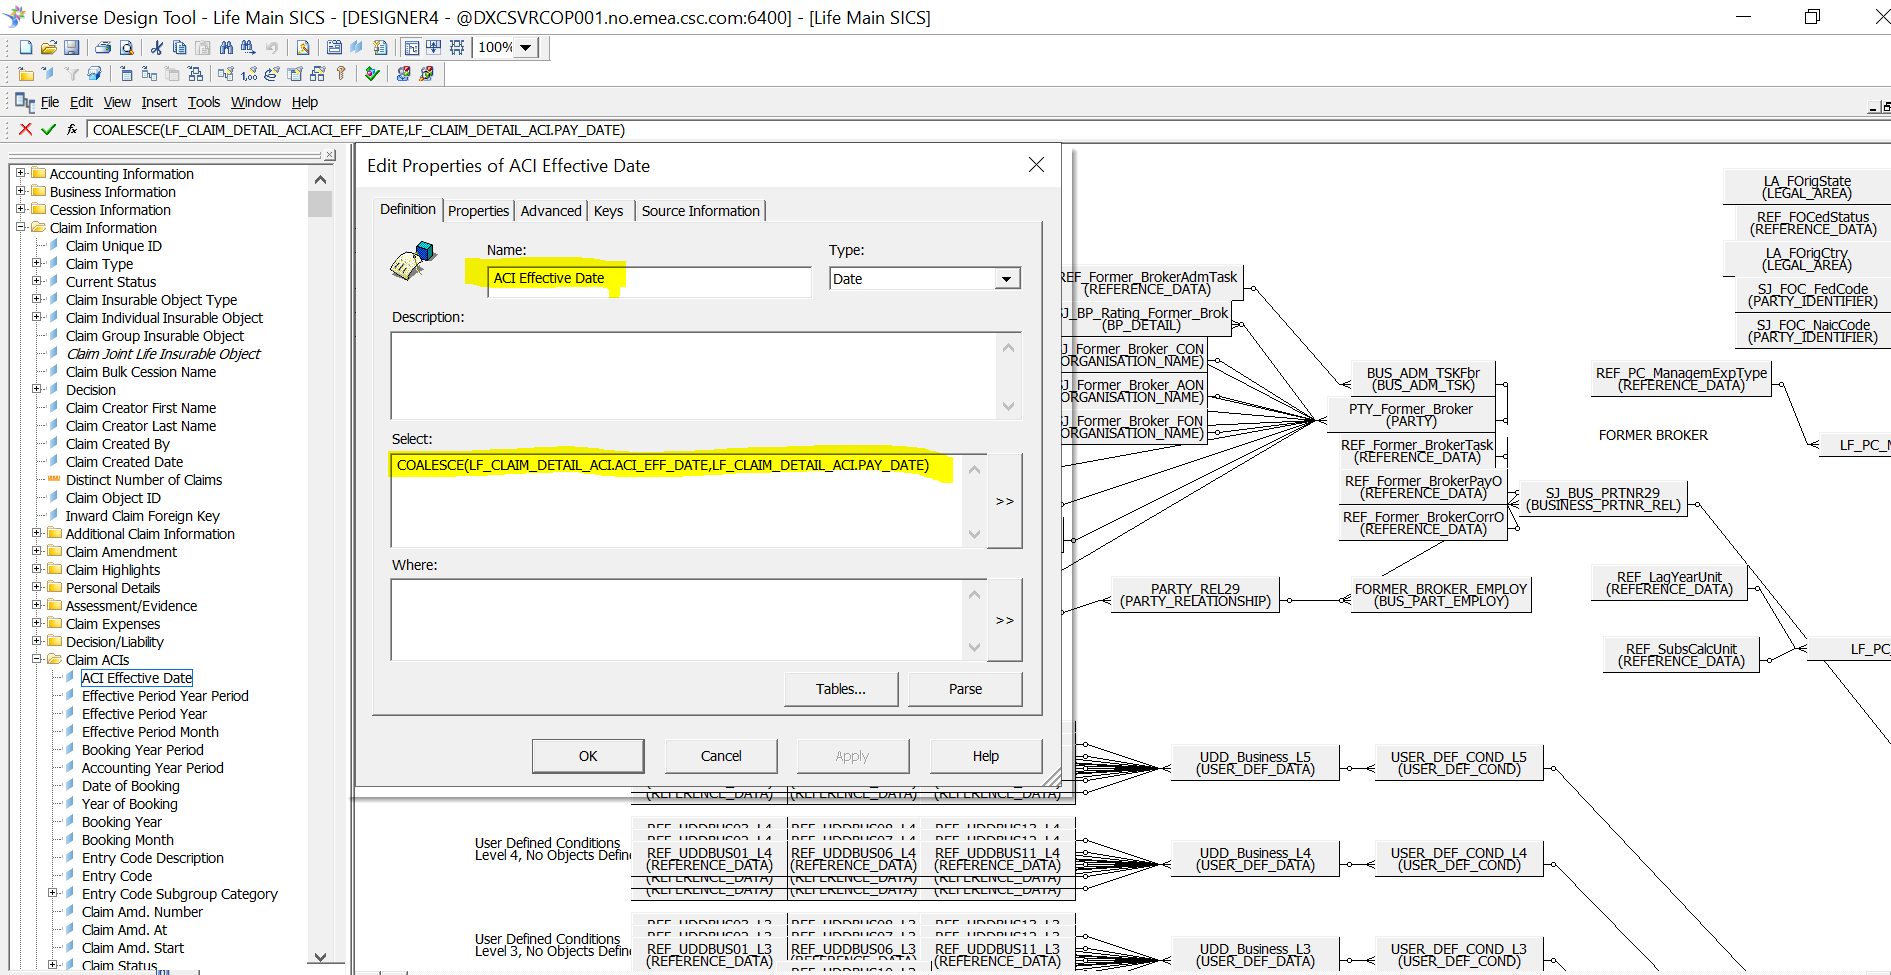This screenshot has height=975, width=1891.
Task: Click the key icon in second toolbar
Action: 341,73
